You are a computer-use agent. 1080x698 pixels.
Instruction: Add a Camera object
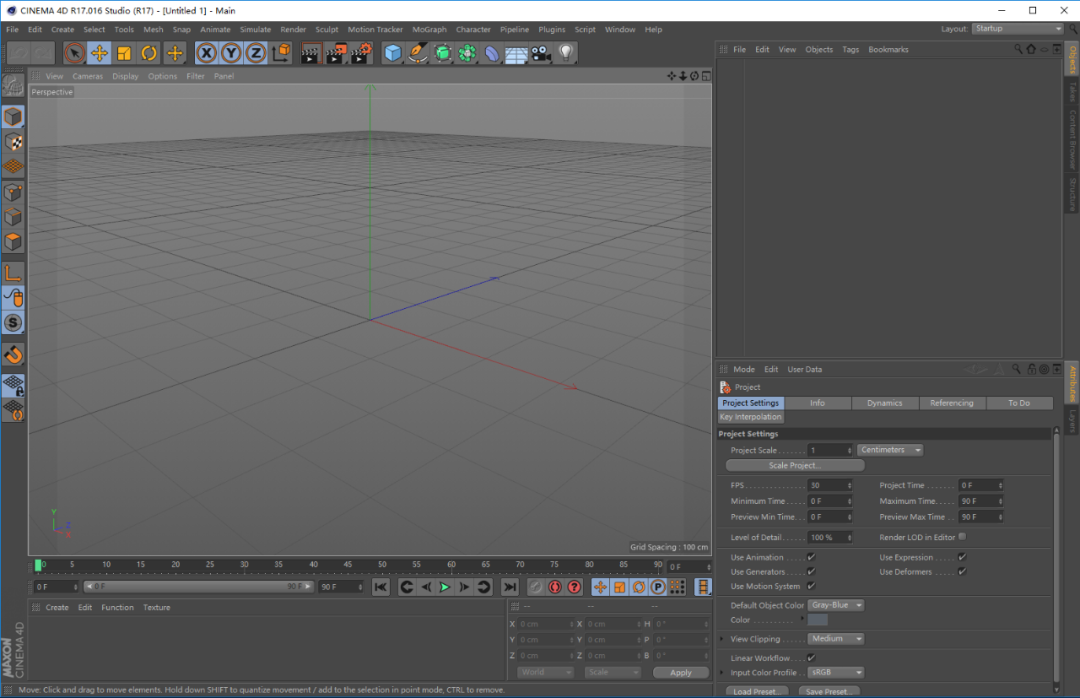pyautogui.click(x=541, y=53)
